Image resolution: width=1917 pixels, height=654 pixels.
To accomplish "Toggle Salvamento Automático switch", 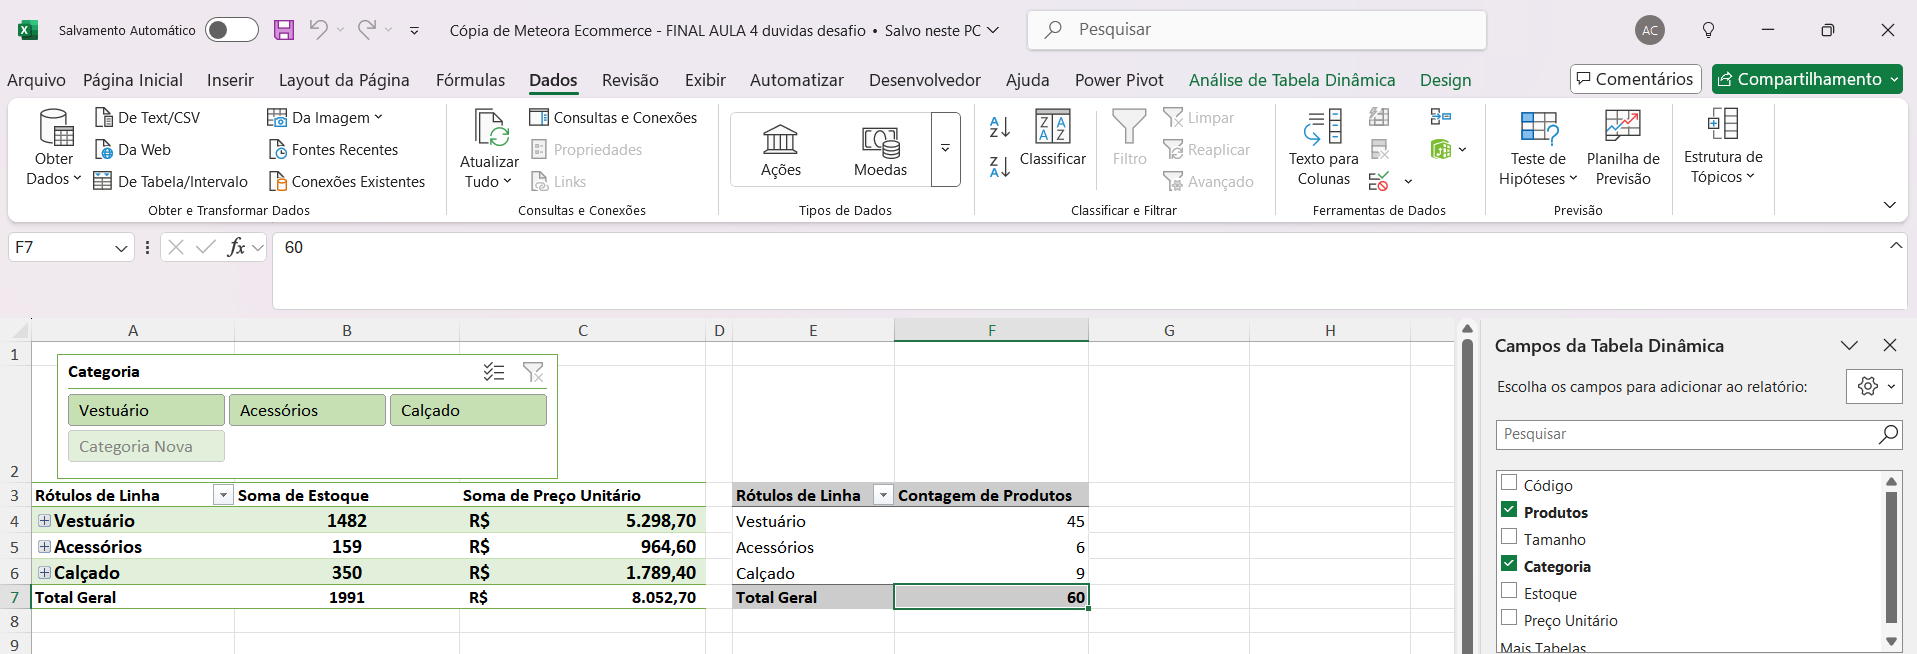I will click(232, 30).
